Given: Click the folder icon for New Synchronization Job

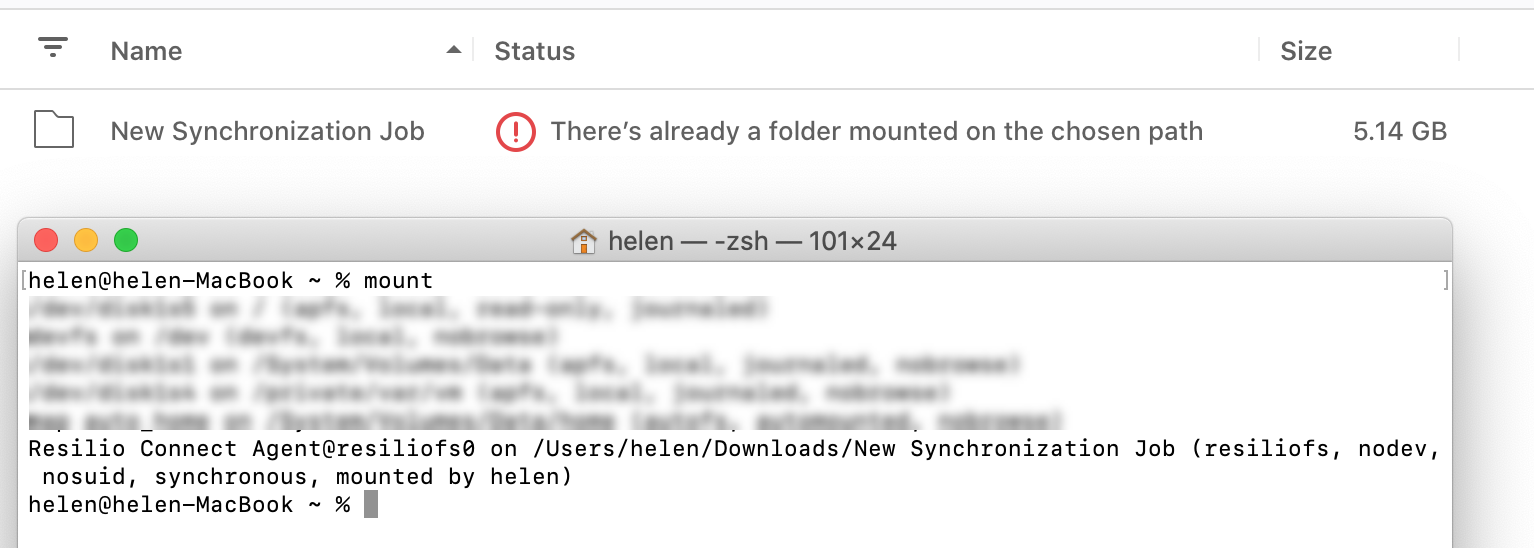Looking at the screenshot, I should 54,130.
